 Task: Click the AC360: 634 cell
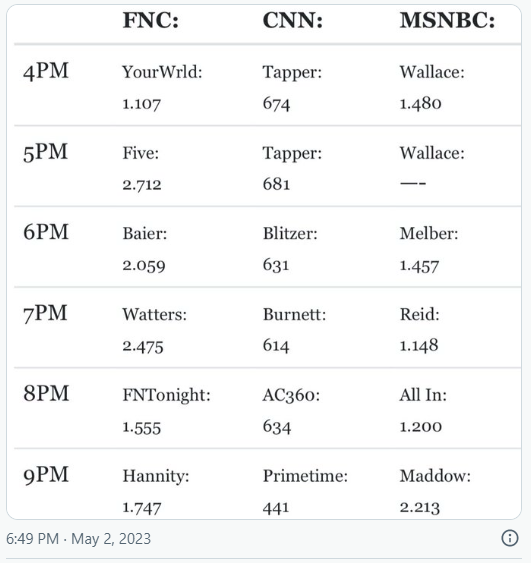[x=291, y=411]
